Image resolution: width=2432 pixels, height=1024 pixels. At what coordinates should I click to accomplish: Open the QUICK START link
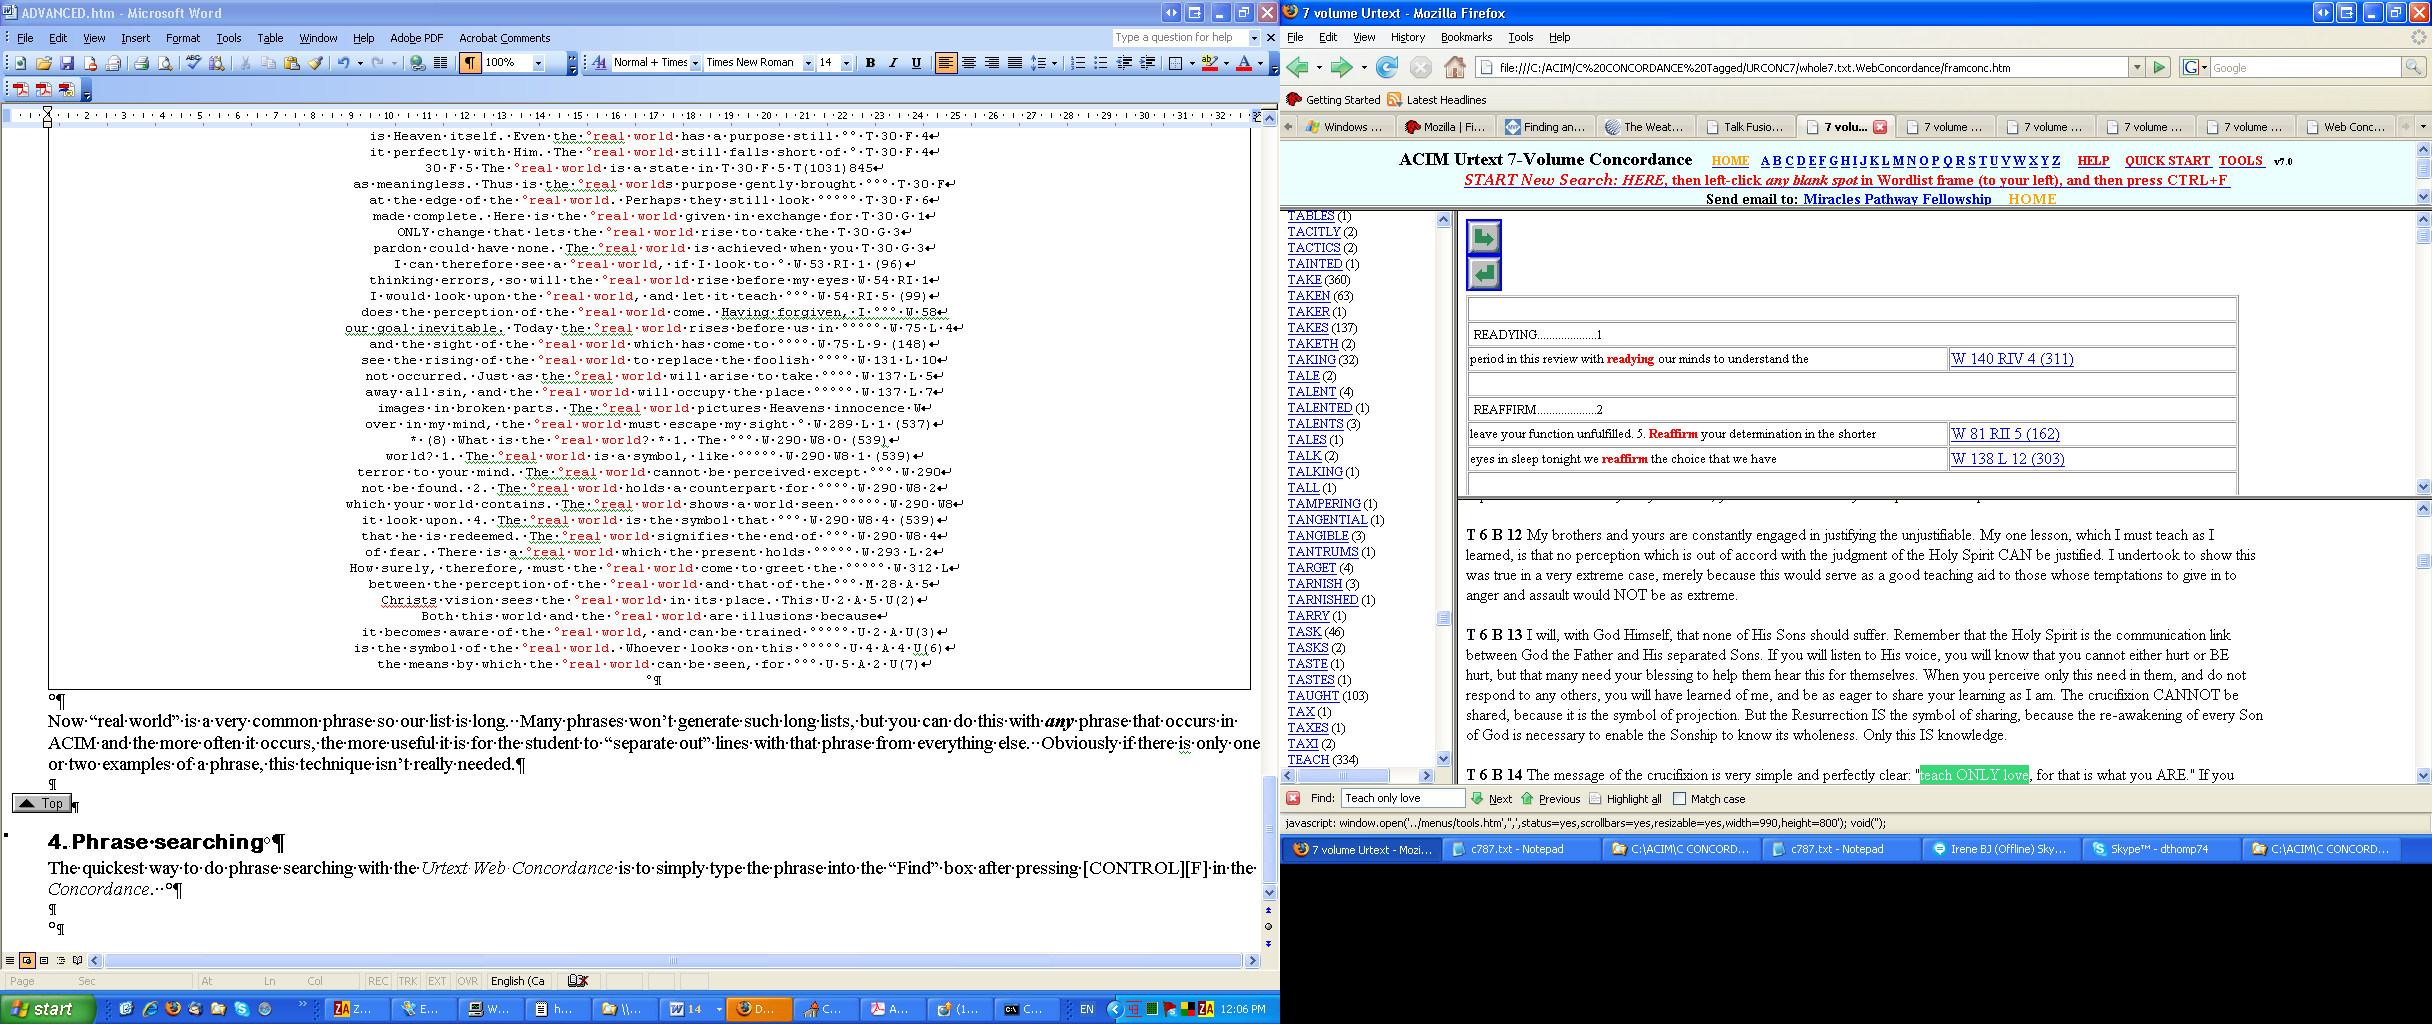(2166, 160)
